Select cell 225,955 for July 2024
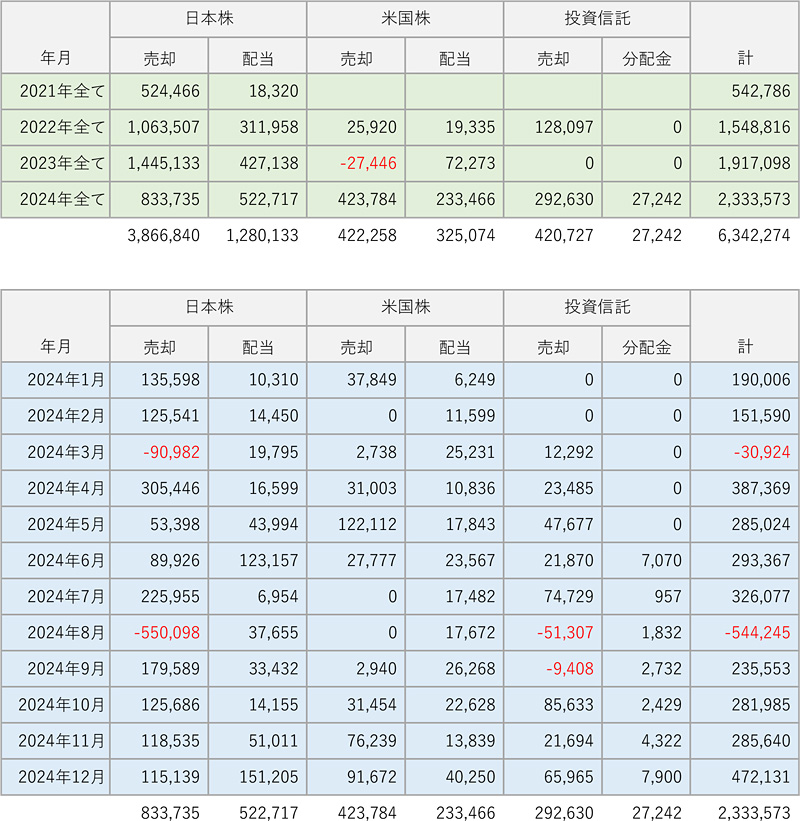The height and width of the screenshot is (821, 800). tap(170, 596)
